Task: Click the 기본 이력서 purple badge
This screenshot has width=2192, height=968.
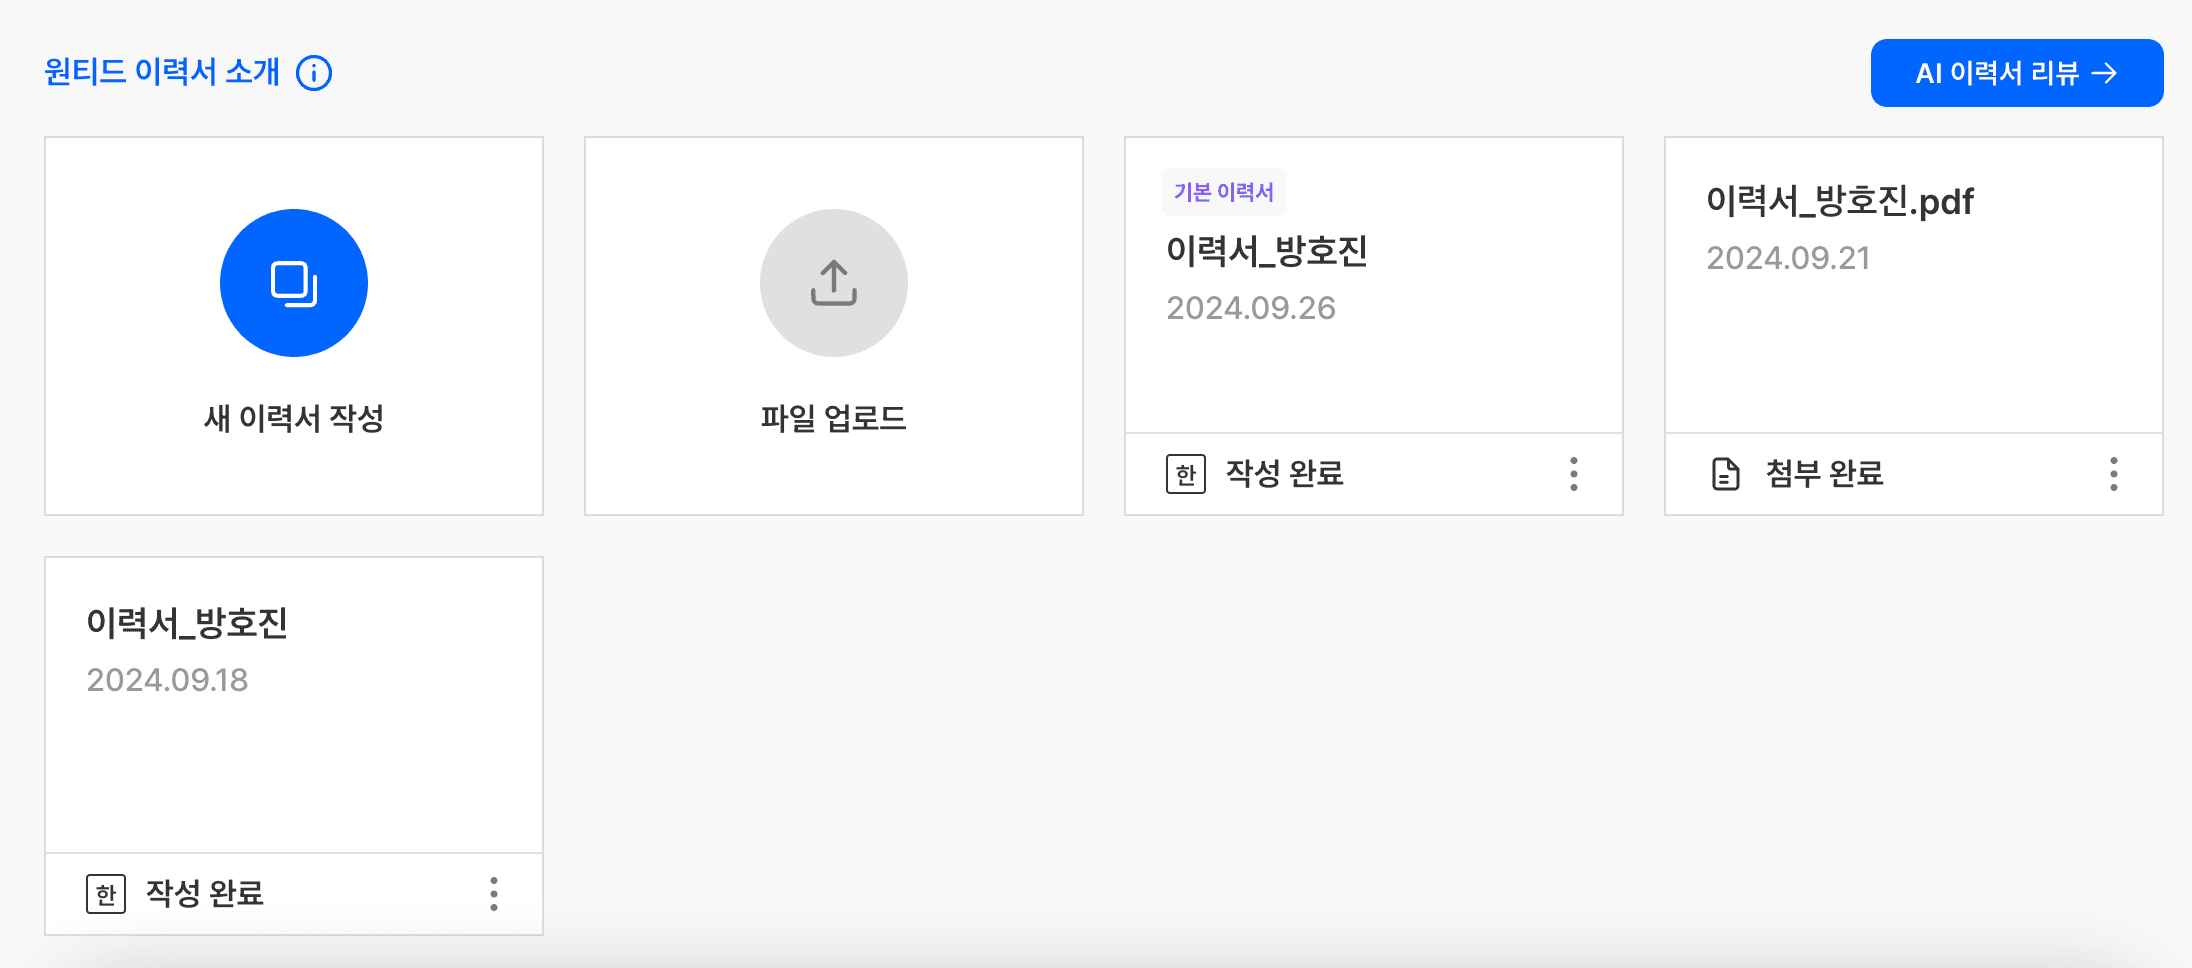Action: pyautogui.click(x=1223, y=192)
